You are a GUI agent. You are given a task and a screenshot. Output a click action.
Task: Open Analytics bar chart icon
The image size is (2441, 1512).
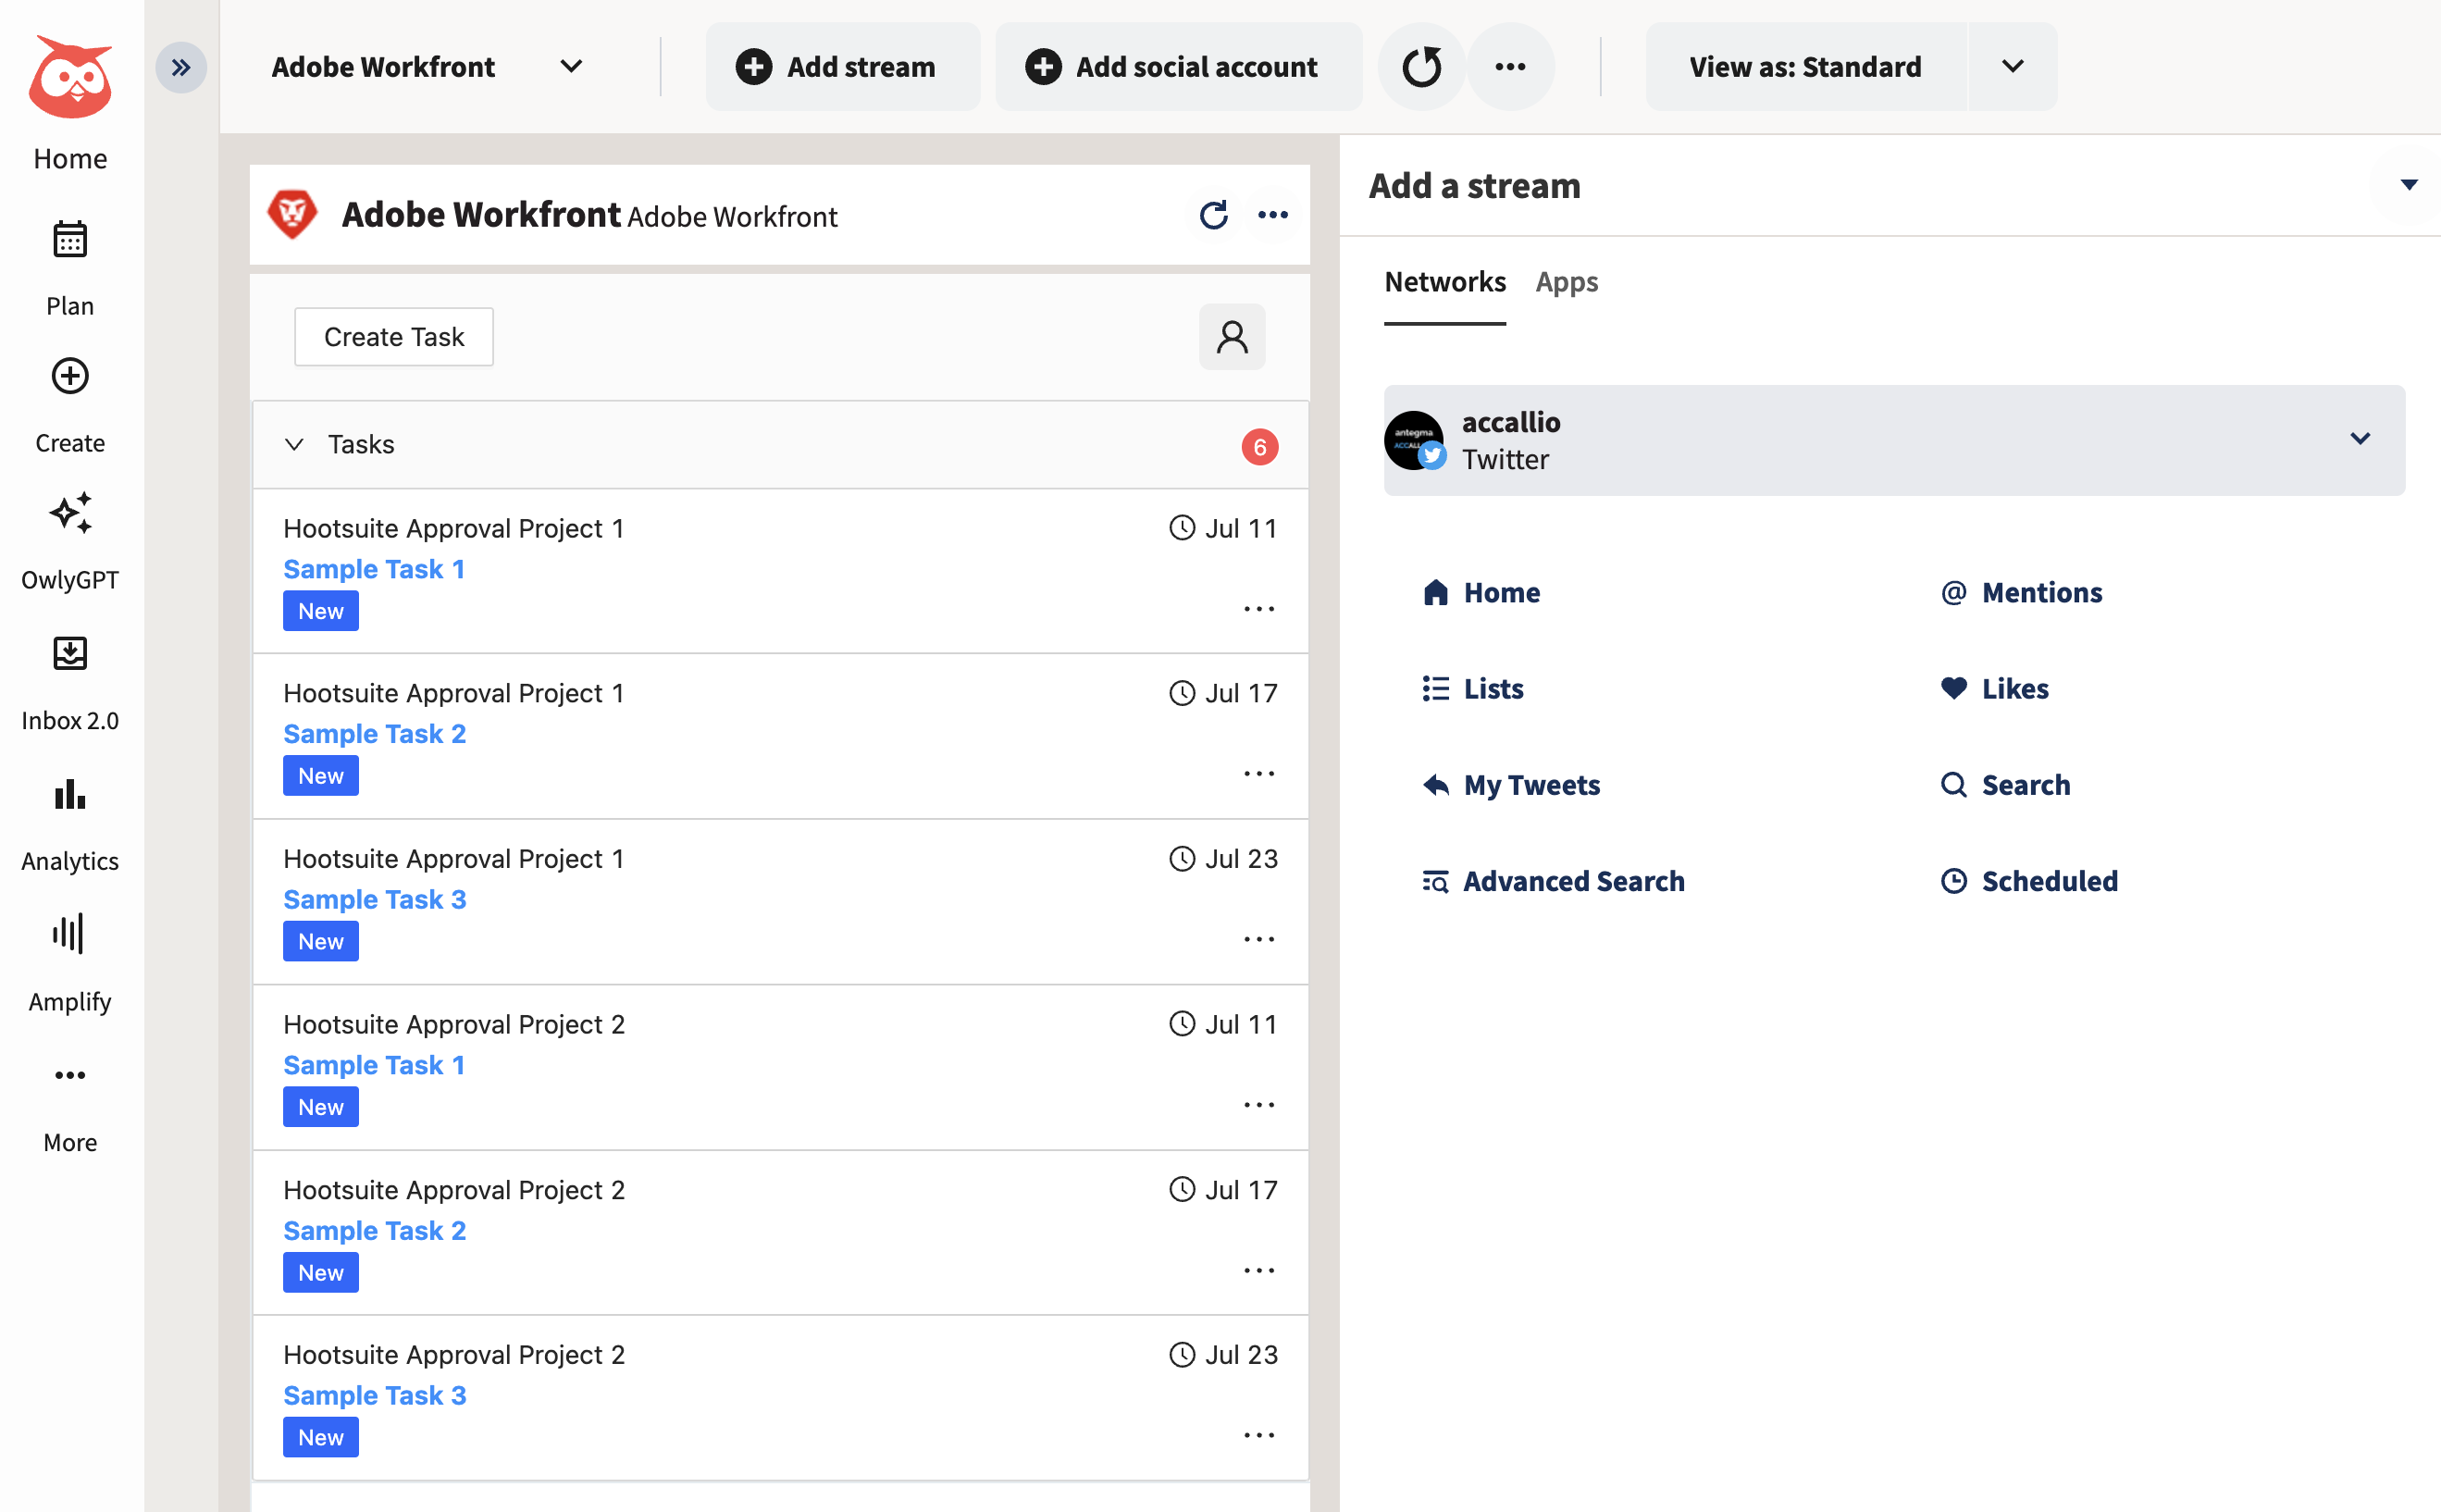70,795
